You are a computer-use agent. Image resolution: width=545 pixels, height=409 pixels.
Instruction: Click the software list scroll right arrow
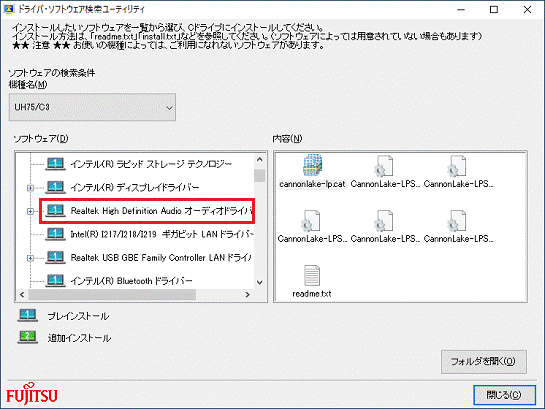pos(247,295)
